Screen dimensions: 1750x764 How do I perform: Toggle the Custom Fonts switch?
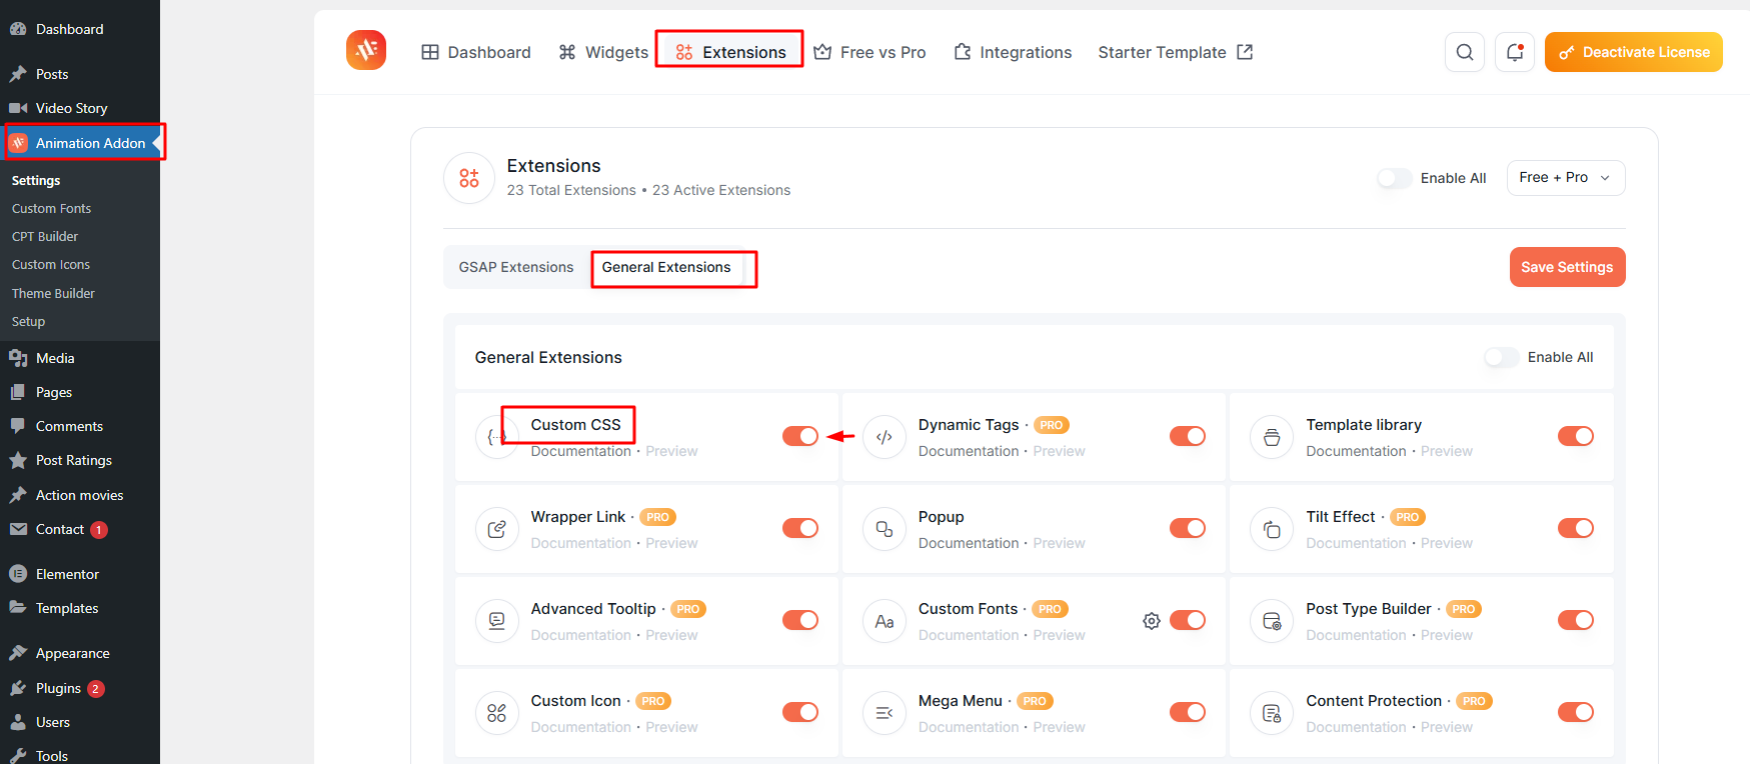(x=1188, y=620)
